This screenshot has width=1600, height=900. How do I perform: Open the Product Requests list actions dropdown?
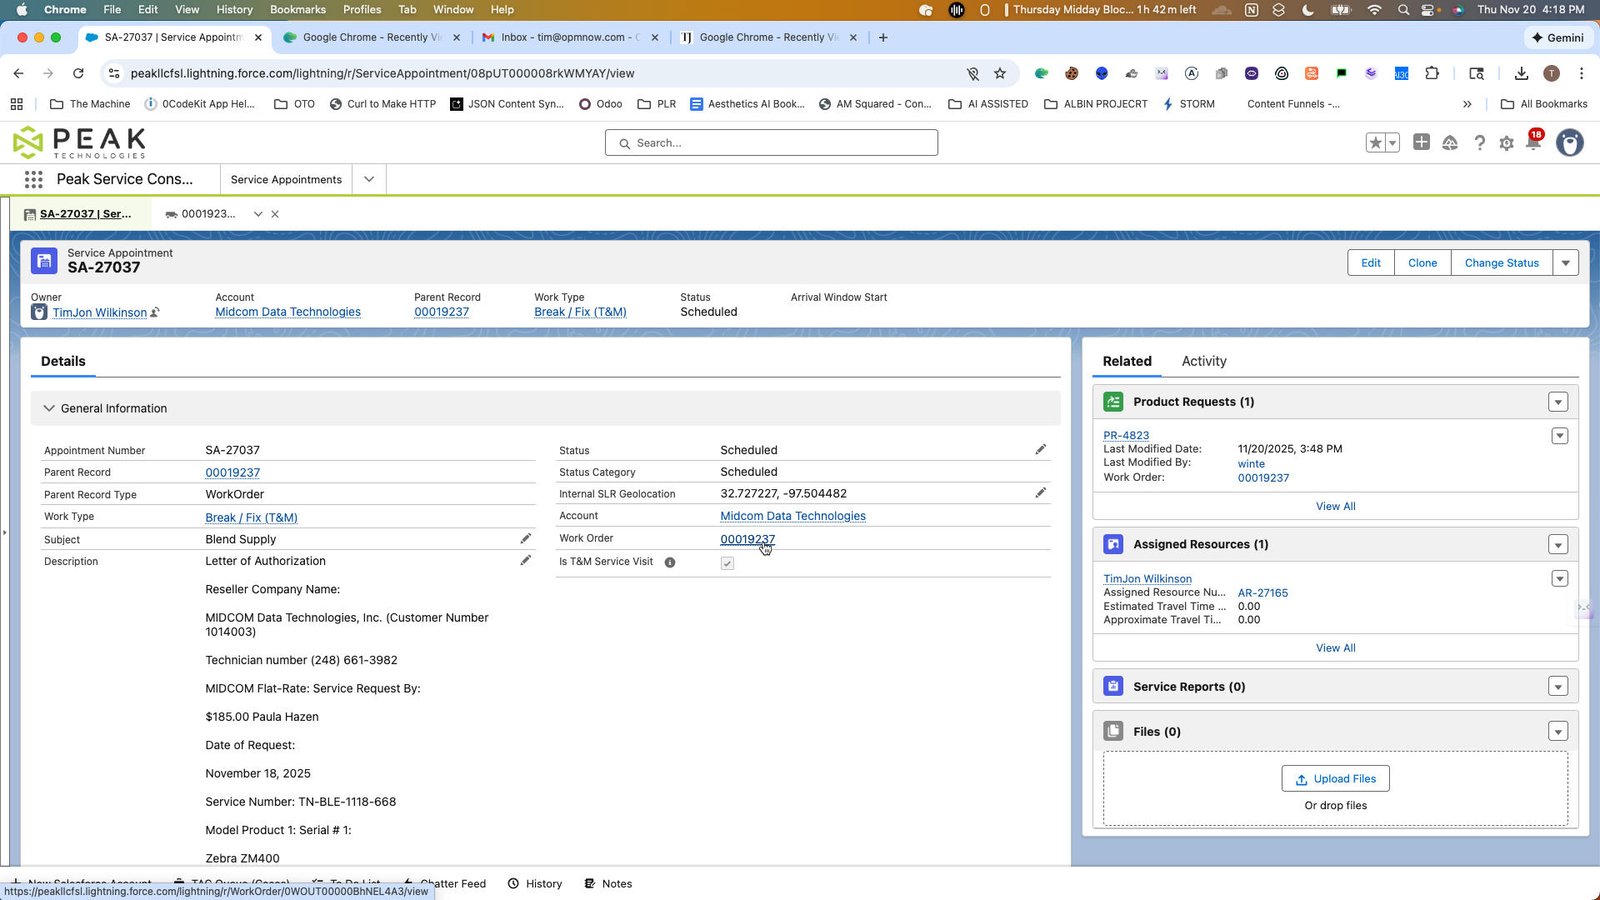click(x=1558, y=402)
